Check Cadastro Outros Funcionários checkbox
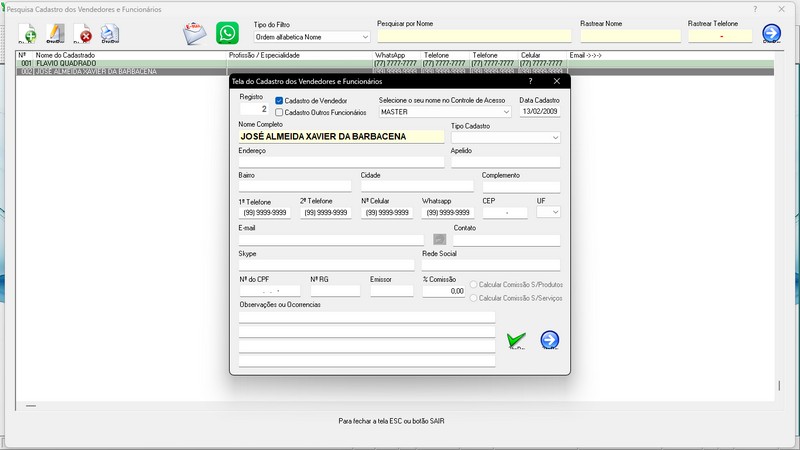Image resolution: width=800 pixels, height=450 pixels. point(279,112)
